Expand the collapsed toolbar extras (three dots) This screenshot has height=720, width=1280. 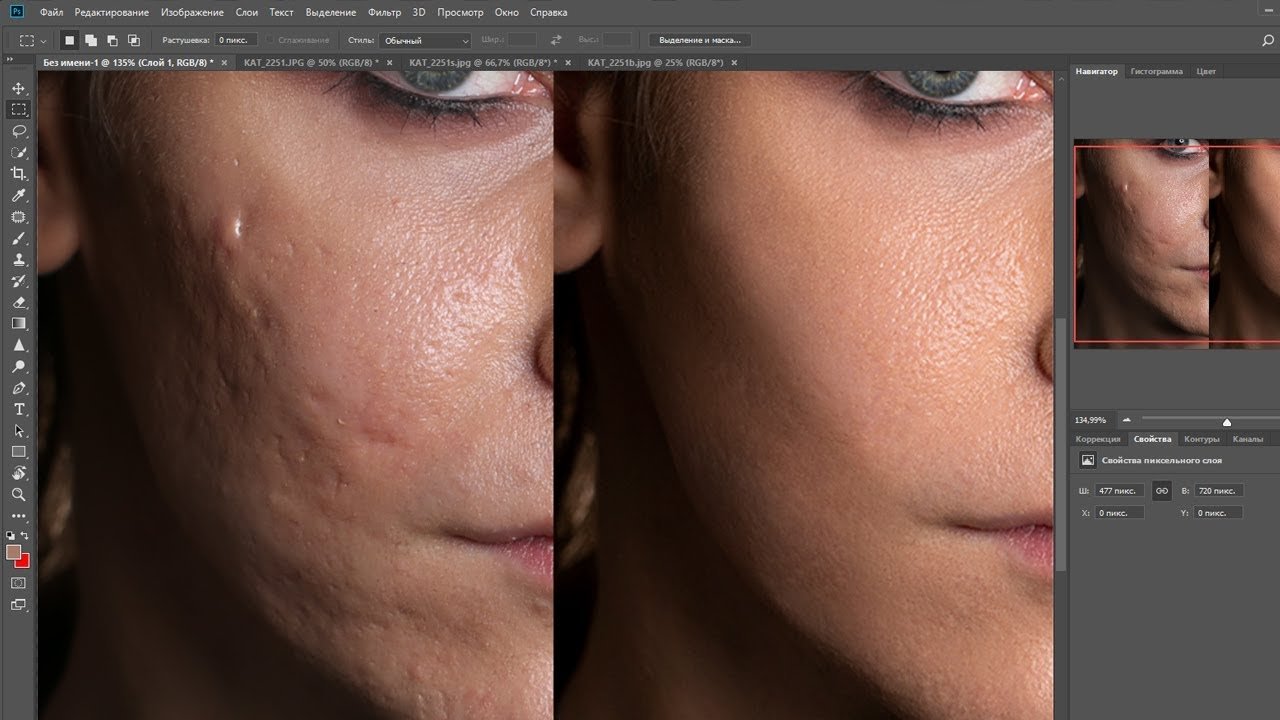coord(19,516)
